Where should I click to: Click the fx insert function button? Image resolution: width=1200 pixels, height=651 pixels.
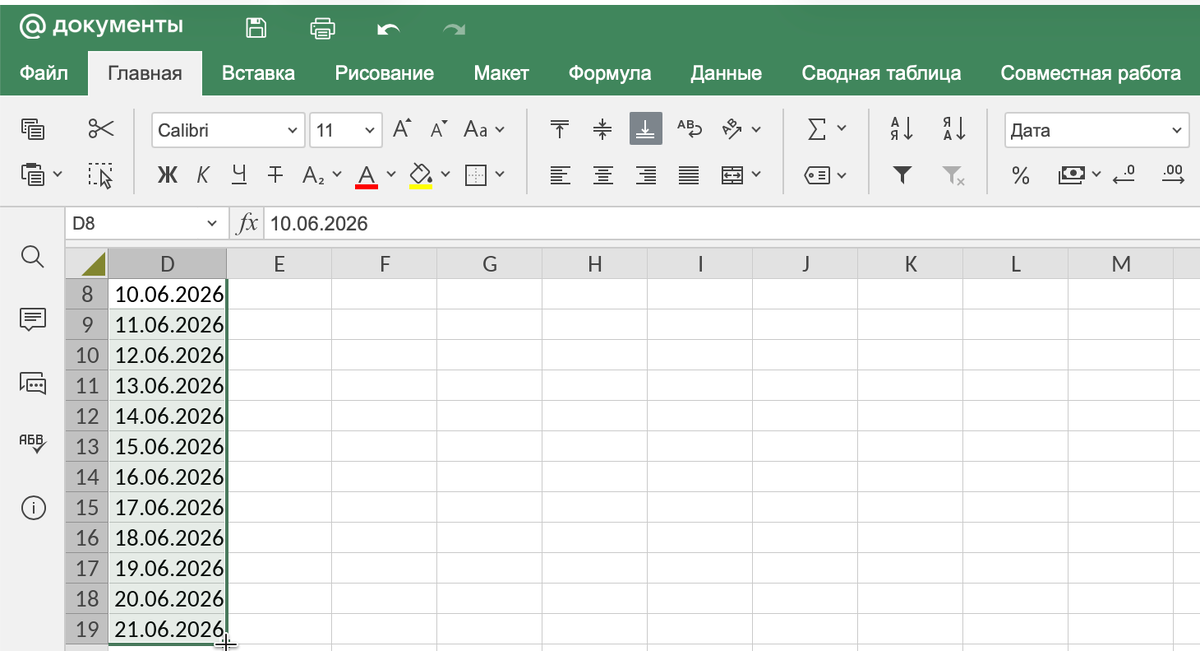click(x=246, y=224)
